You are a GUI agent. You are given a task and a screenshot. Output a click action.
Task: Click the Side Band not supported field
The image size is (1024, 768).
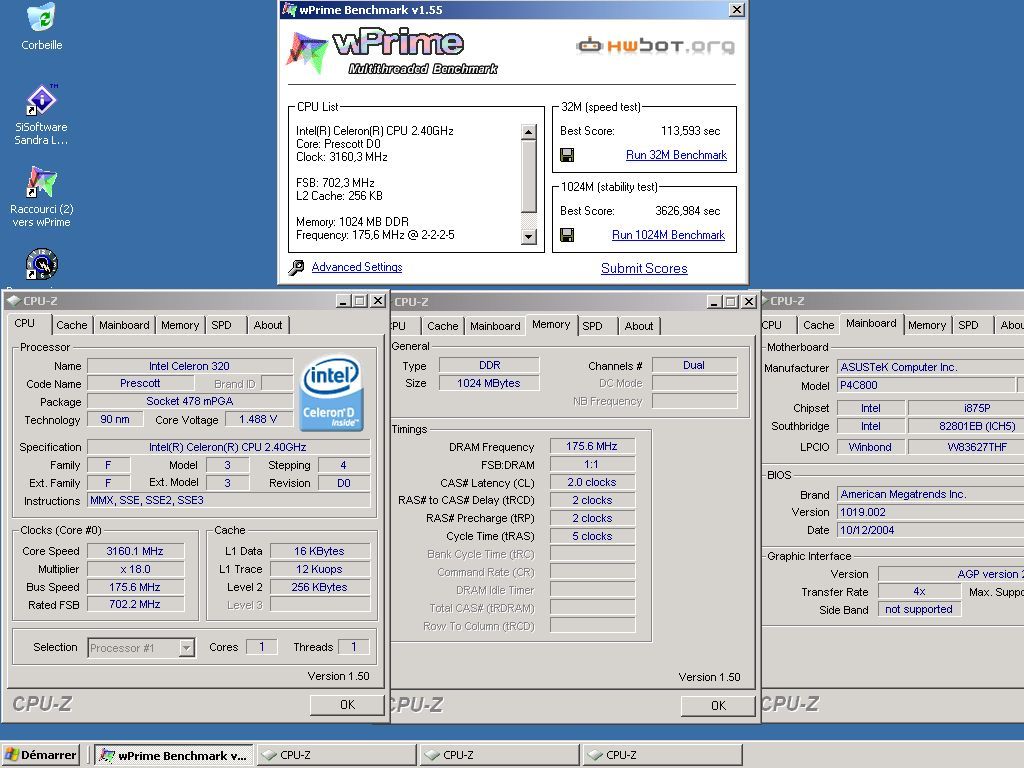coord(919,609)
